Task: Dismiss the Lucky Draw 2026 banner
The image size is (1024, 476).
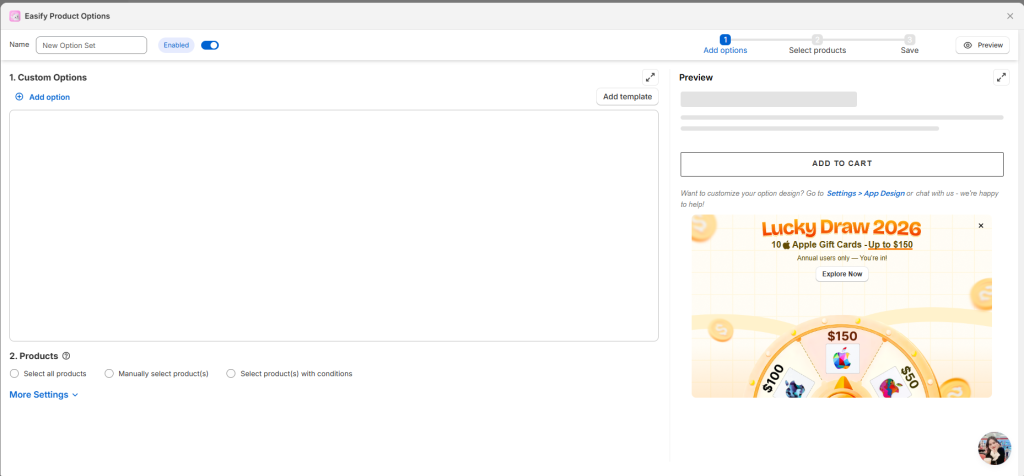Action: pos(980,226)
